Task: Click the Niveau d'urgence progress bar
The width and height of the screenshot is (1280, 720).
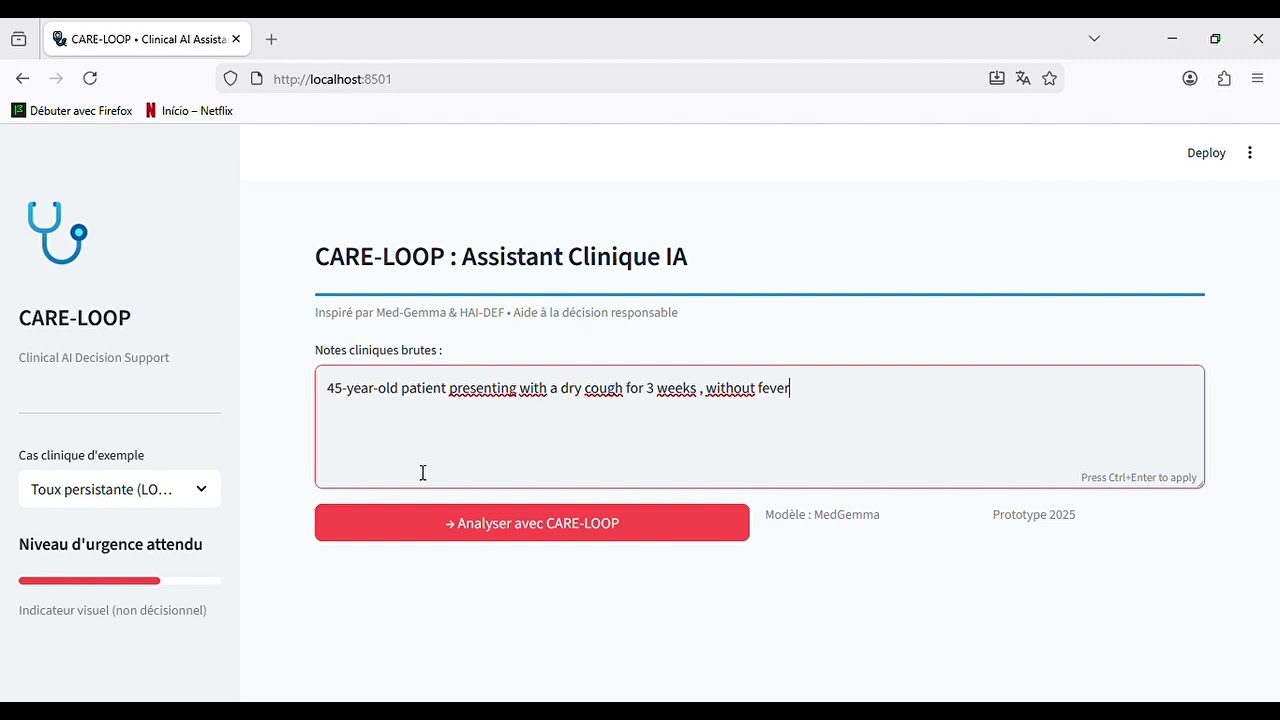Action: [120, 581]
